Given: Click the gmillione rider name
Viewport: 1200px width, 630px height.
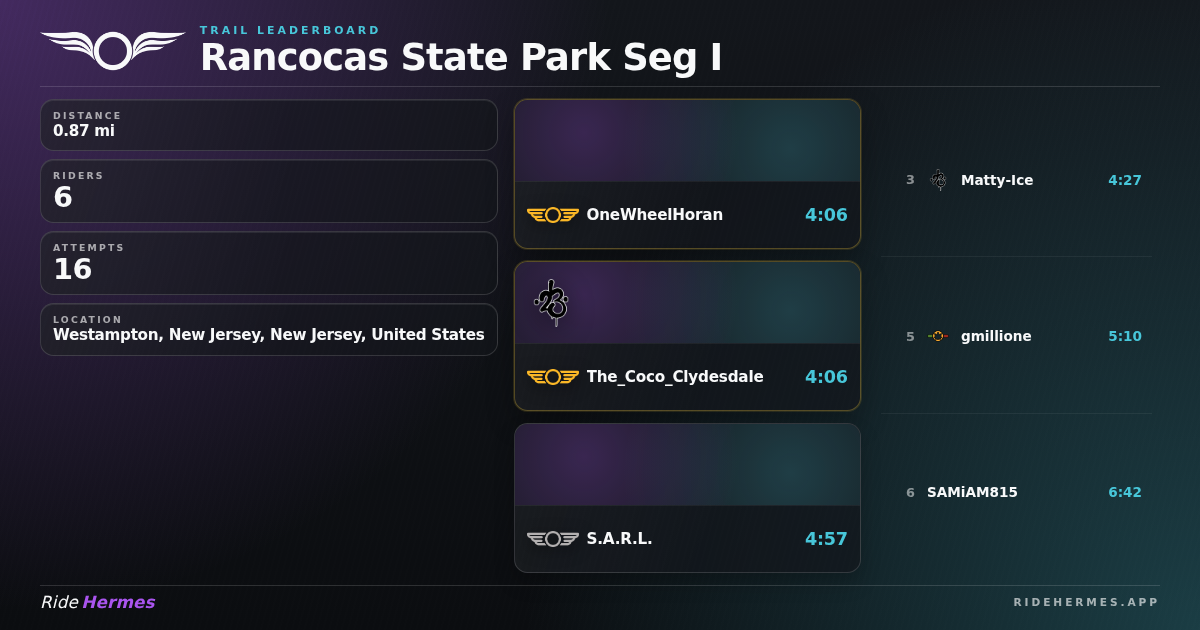Looking at the screenshot, I should (996, 336).
